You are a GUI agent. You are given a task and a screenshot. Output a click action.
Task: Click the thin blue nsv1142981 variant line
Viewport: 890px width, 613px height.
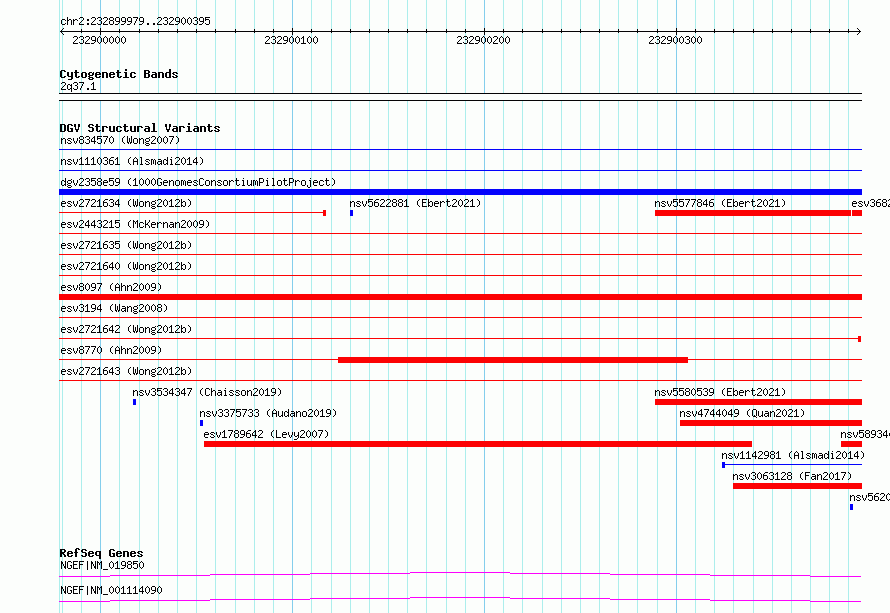pyautogui.click(x=792, y=465)
